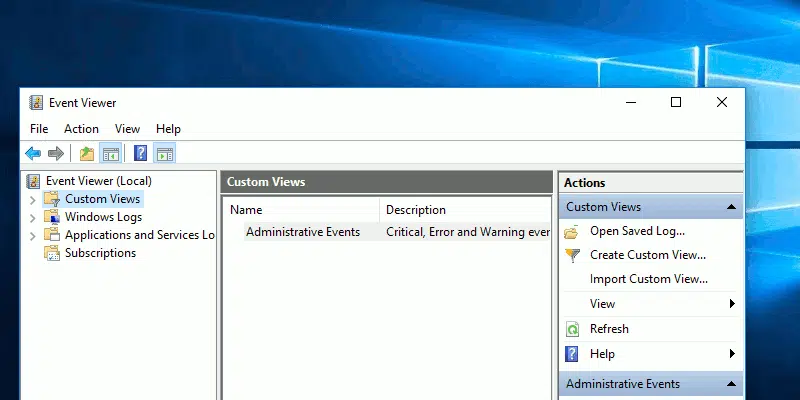
Task: Toggle the Show/Hide Console Tree icon
Action: tap(111, 153)
